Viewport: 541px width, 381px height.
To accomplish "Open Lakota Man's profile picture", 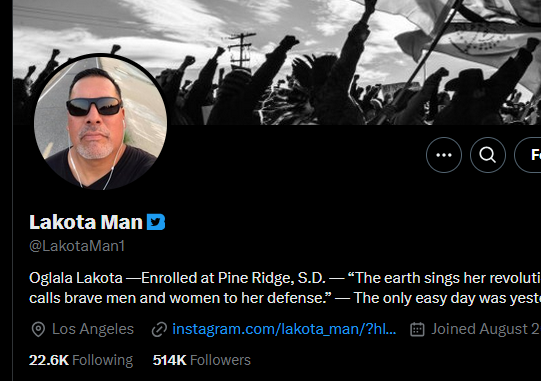I will (100, 123).
